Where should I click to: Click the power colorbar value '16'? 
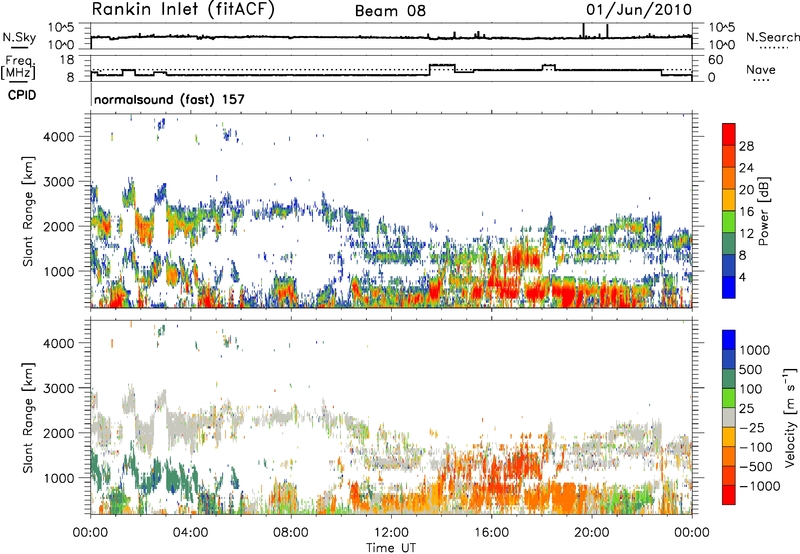coord(746,212)
